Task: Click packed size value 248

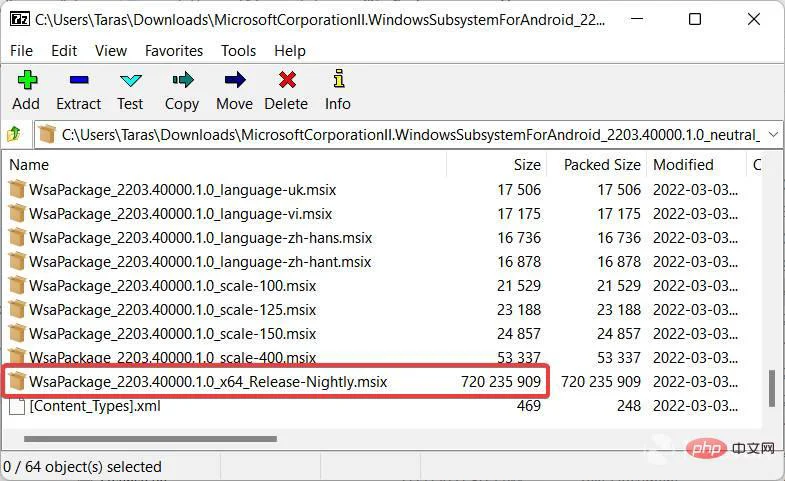Action: [x=628, y=405]
